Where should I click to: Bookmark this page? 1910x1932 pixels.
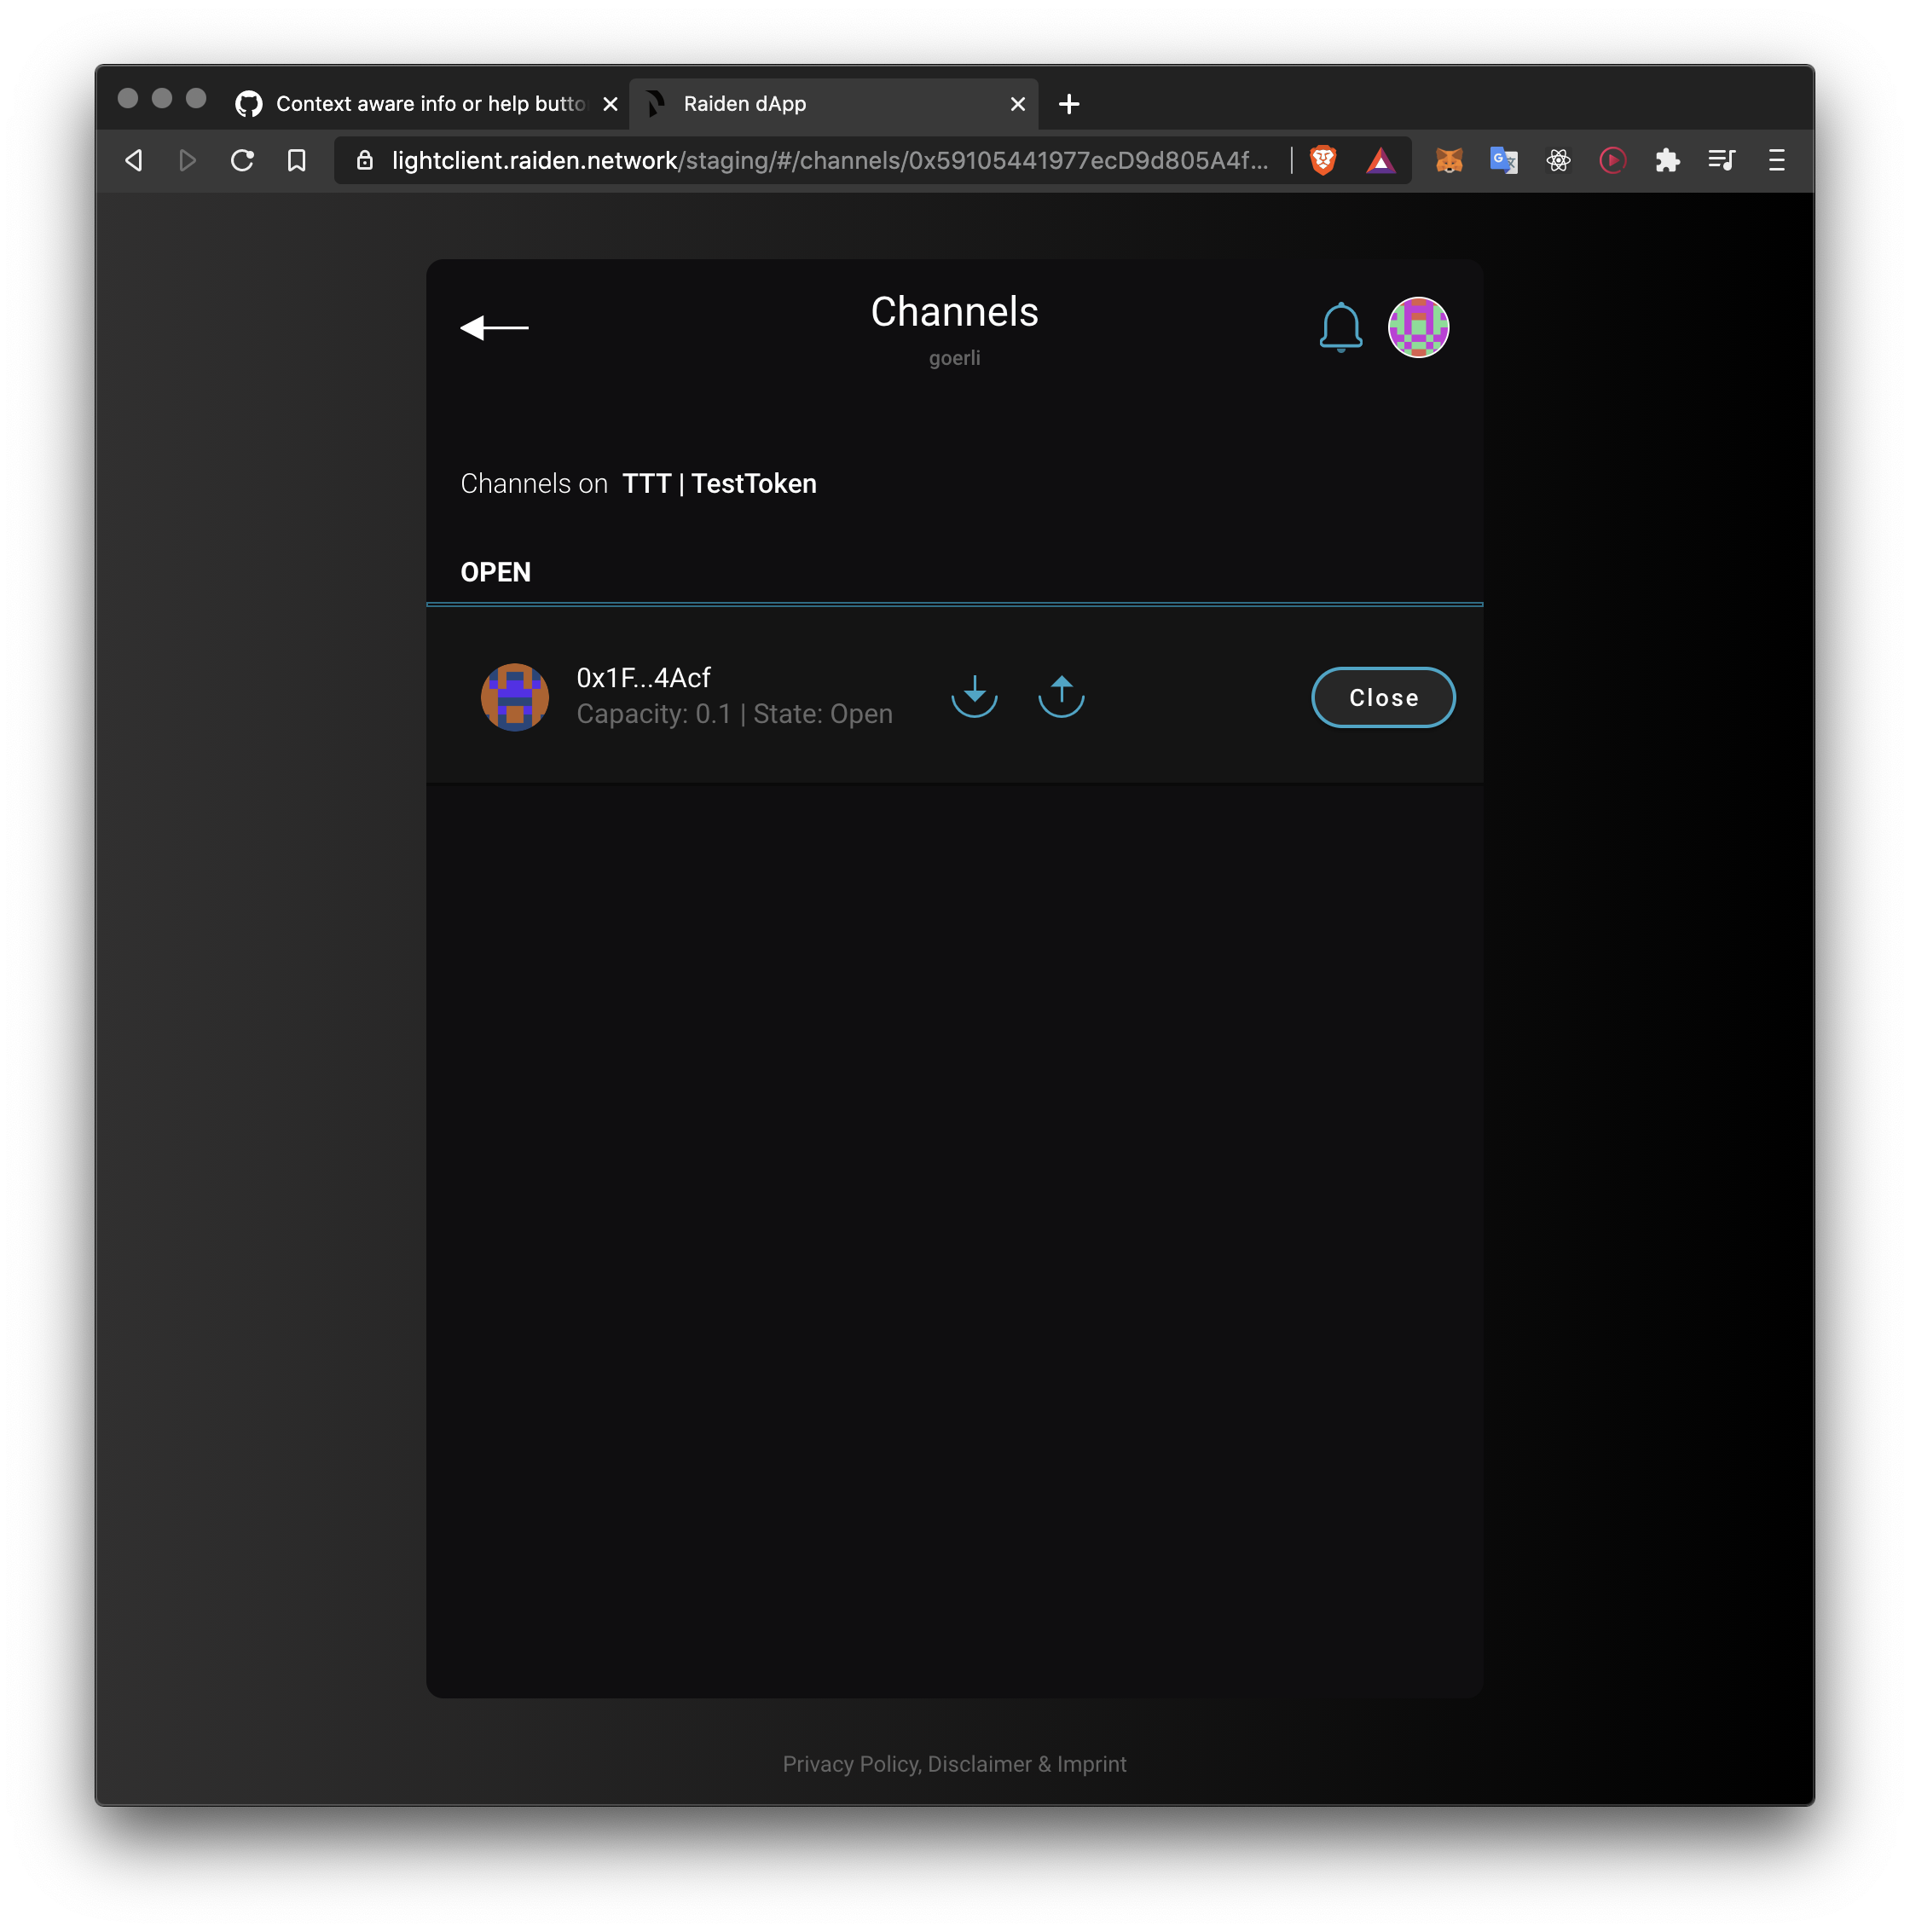point(296,160)
